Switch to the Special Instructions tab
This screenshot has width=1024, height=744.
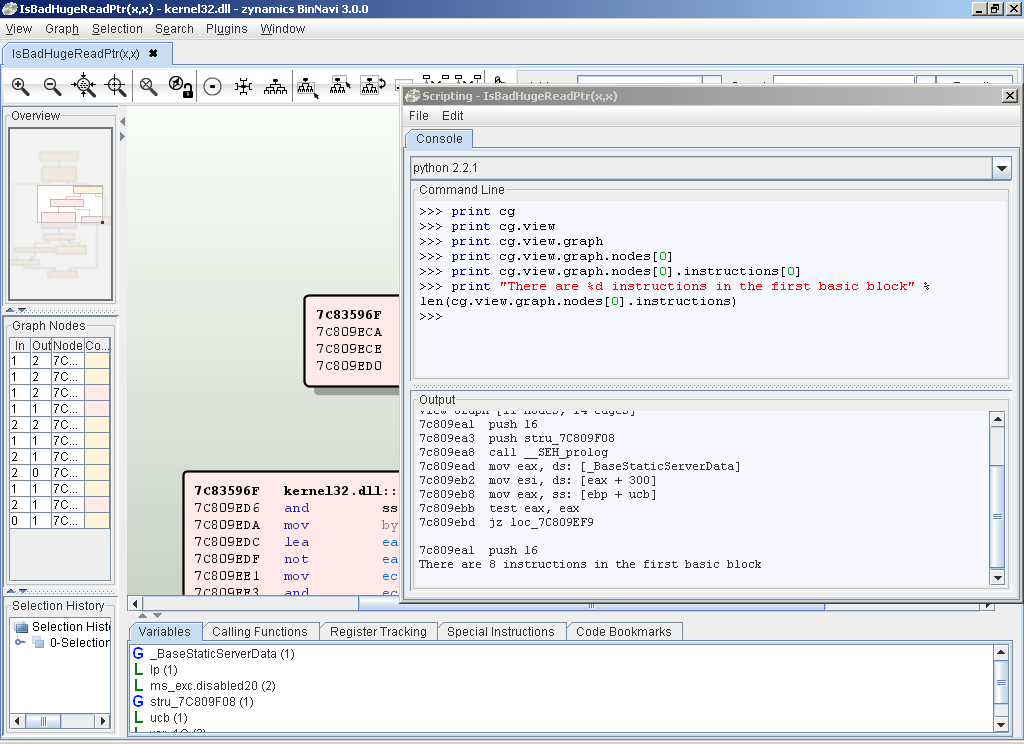501,632
